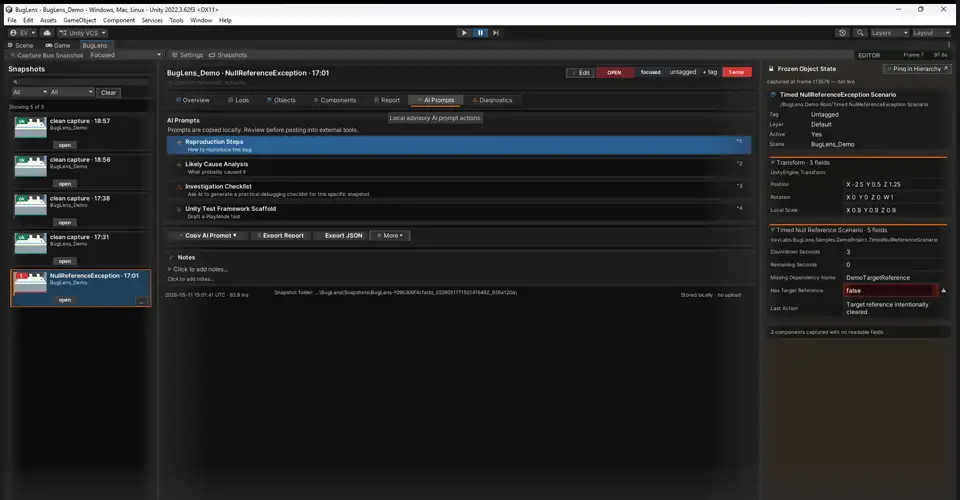960x500 pixels.
Task: Click the Play button in toolbar
Action: [x=464, y=33]
